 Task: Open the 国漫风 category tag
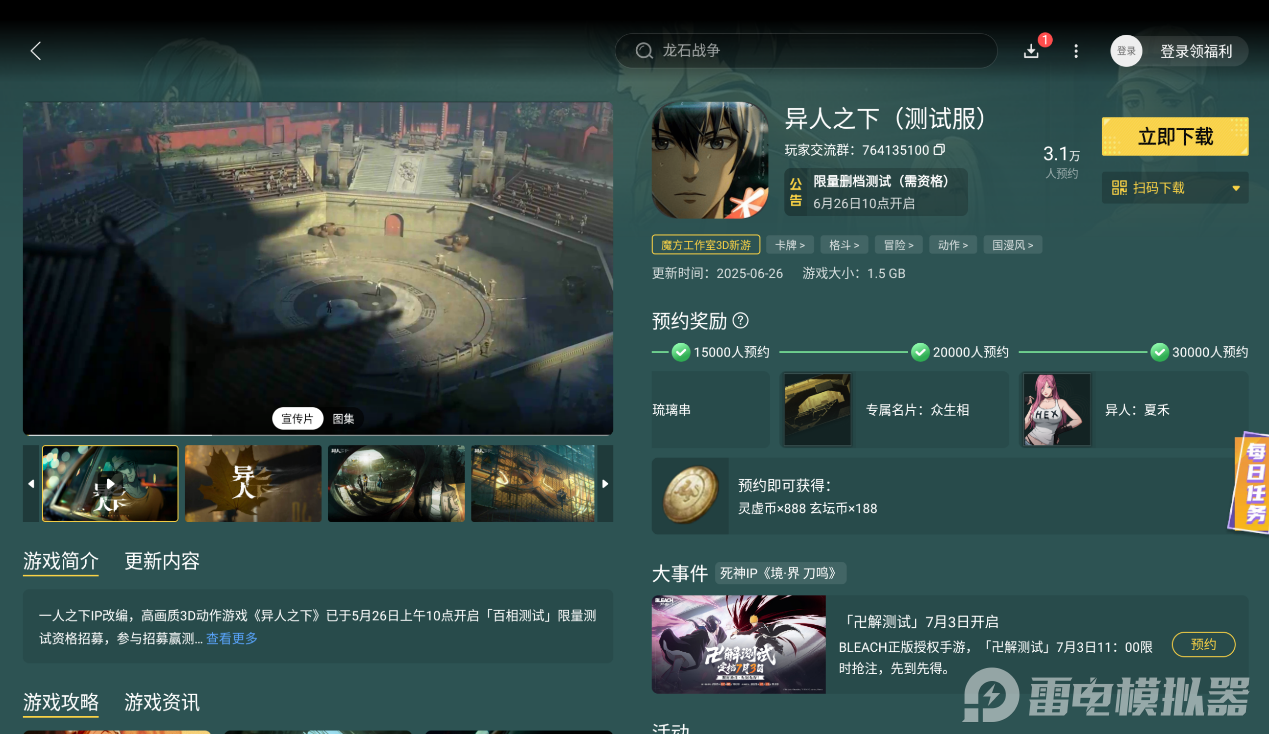[x=1012, y=245]
